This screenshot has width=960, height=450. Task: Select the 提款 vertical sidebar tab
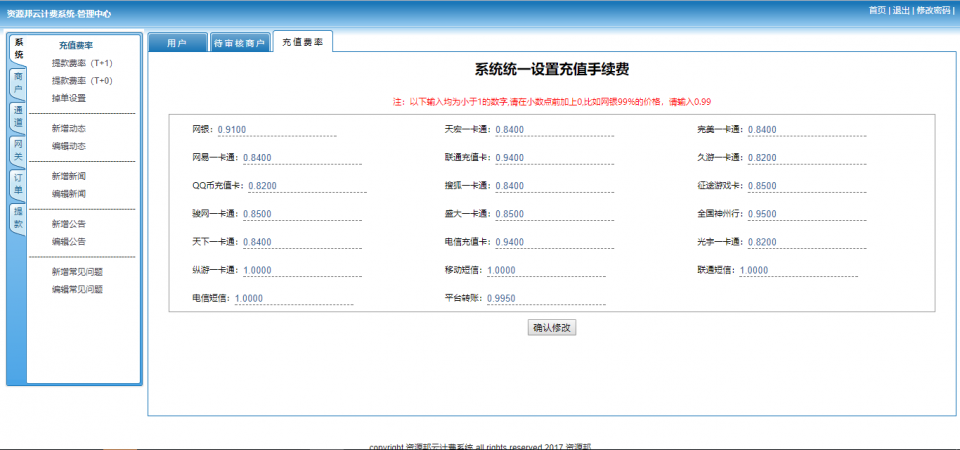click(18, 218)
